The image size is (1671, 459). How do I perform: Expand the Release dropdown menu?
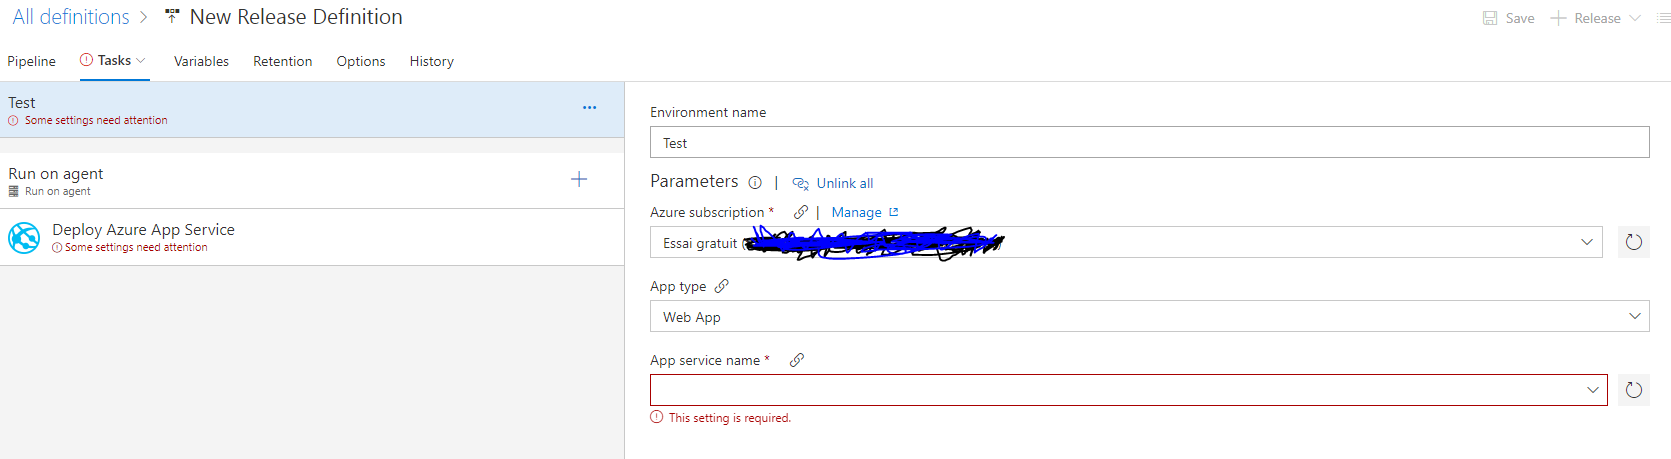click(1635, 18)
